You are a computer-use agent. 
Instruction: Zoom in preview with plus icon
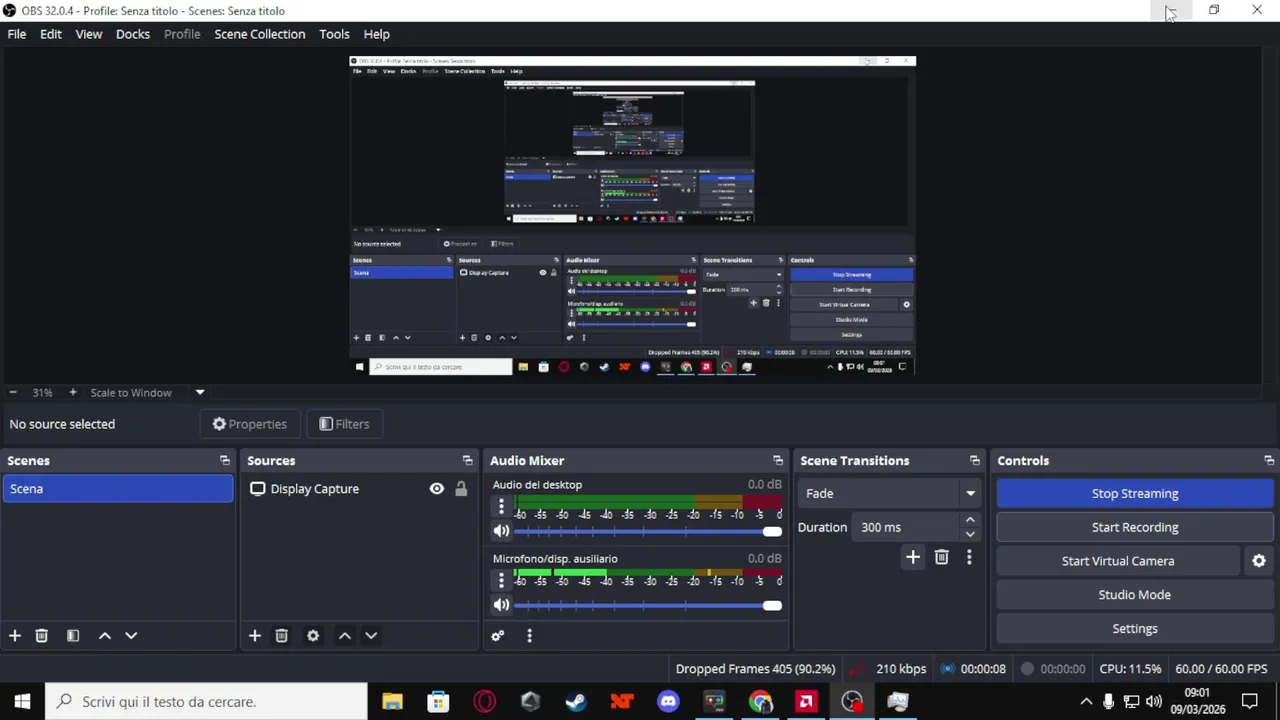pyautogui.click(x=72, y=392)
